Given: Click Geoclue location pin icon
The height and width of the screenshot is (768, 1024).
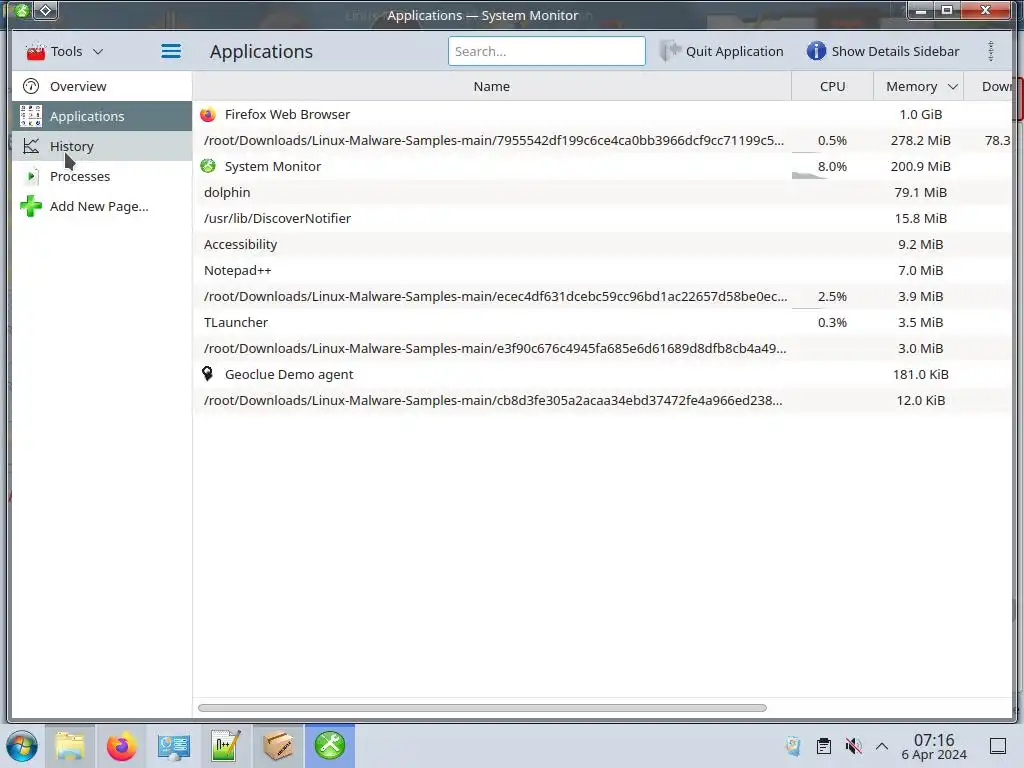Looking at the screenshot, I should tap(208, 374).
